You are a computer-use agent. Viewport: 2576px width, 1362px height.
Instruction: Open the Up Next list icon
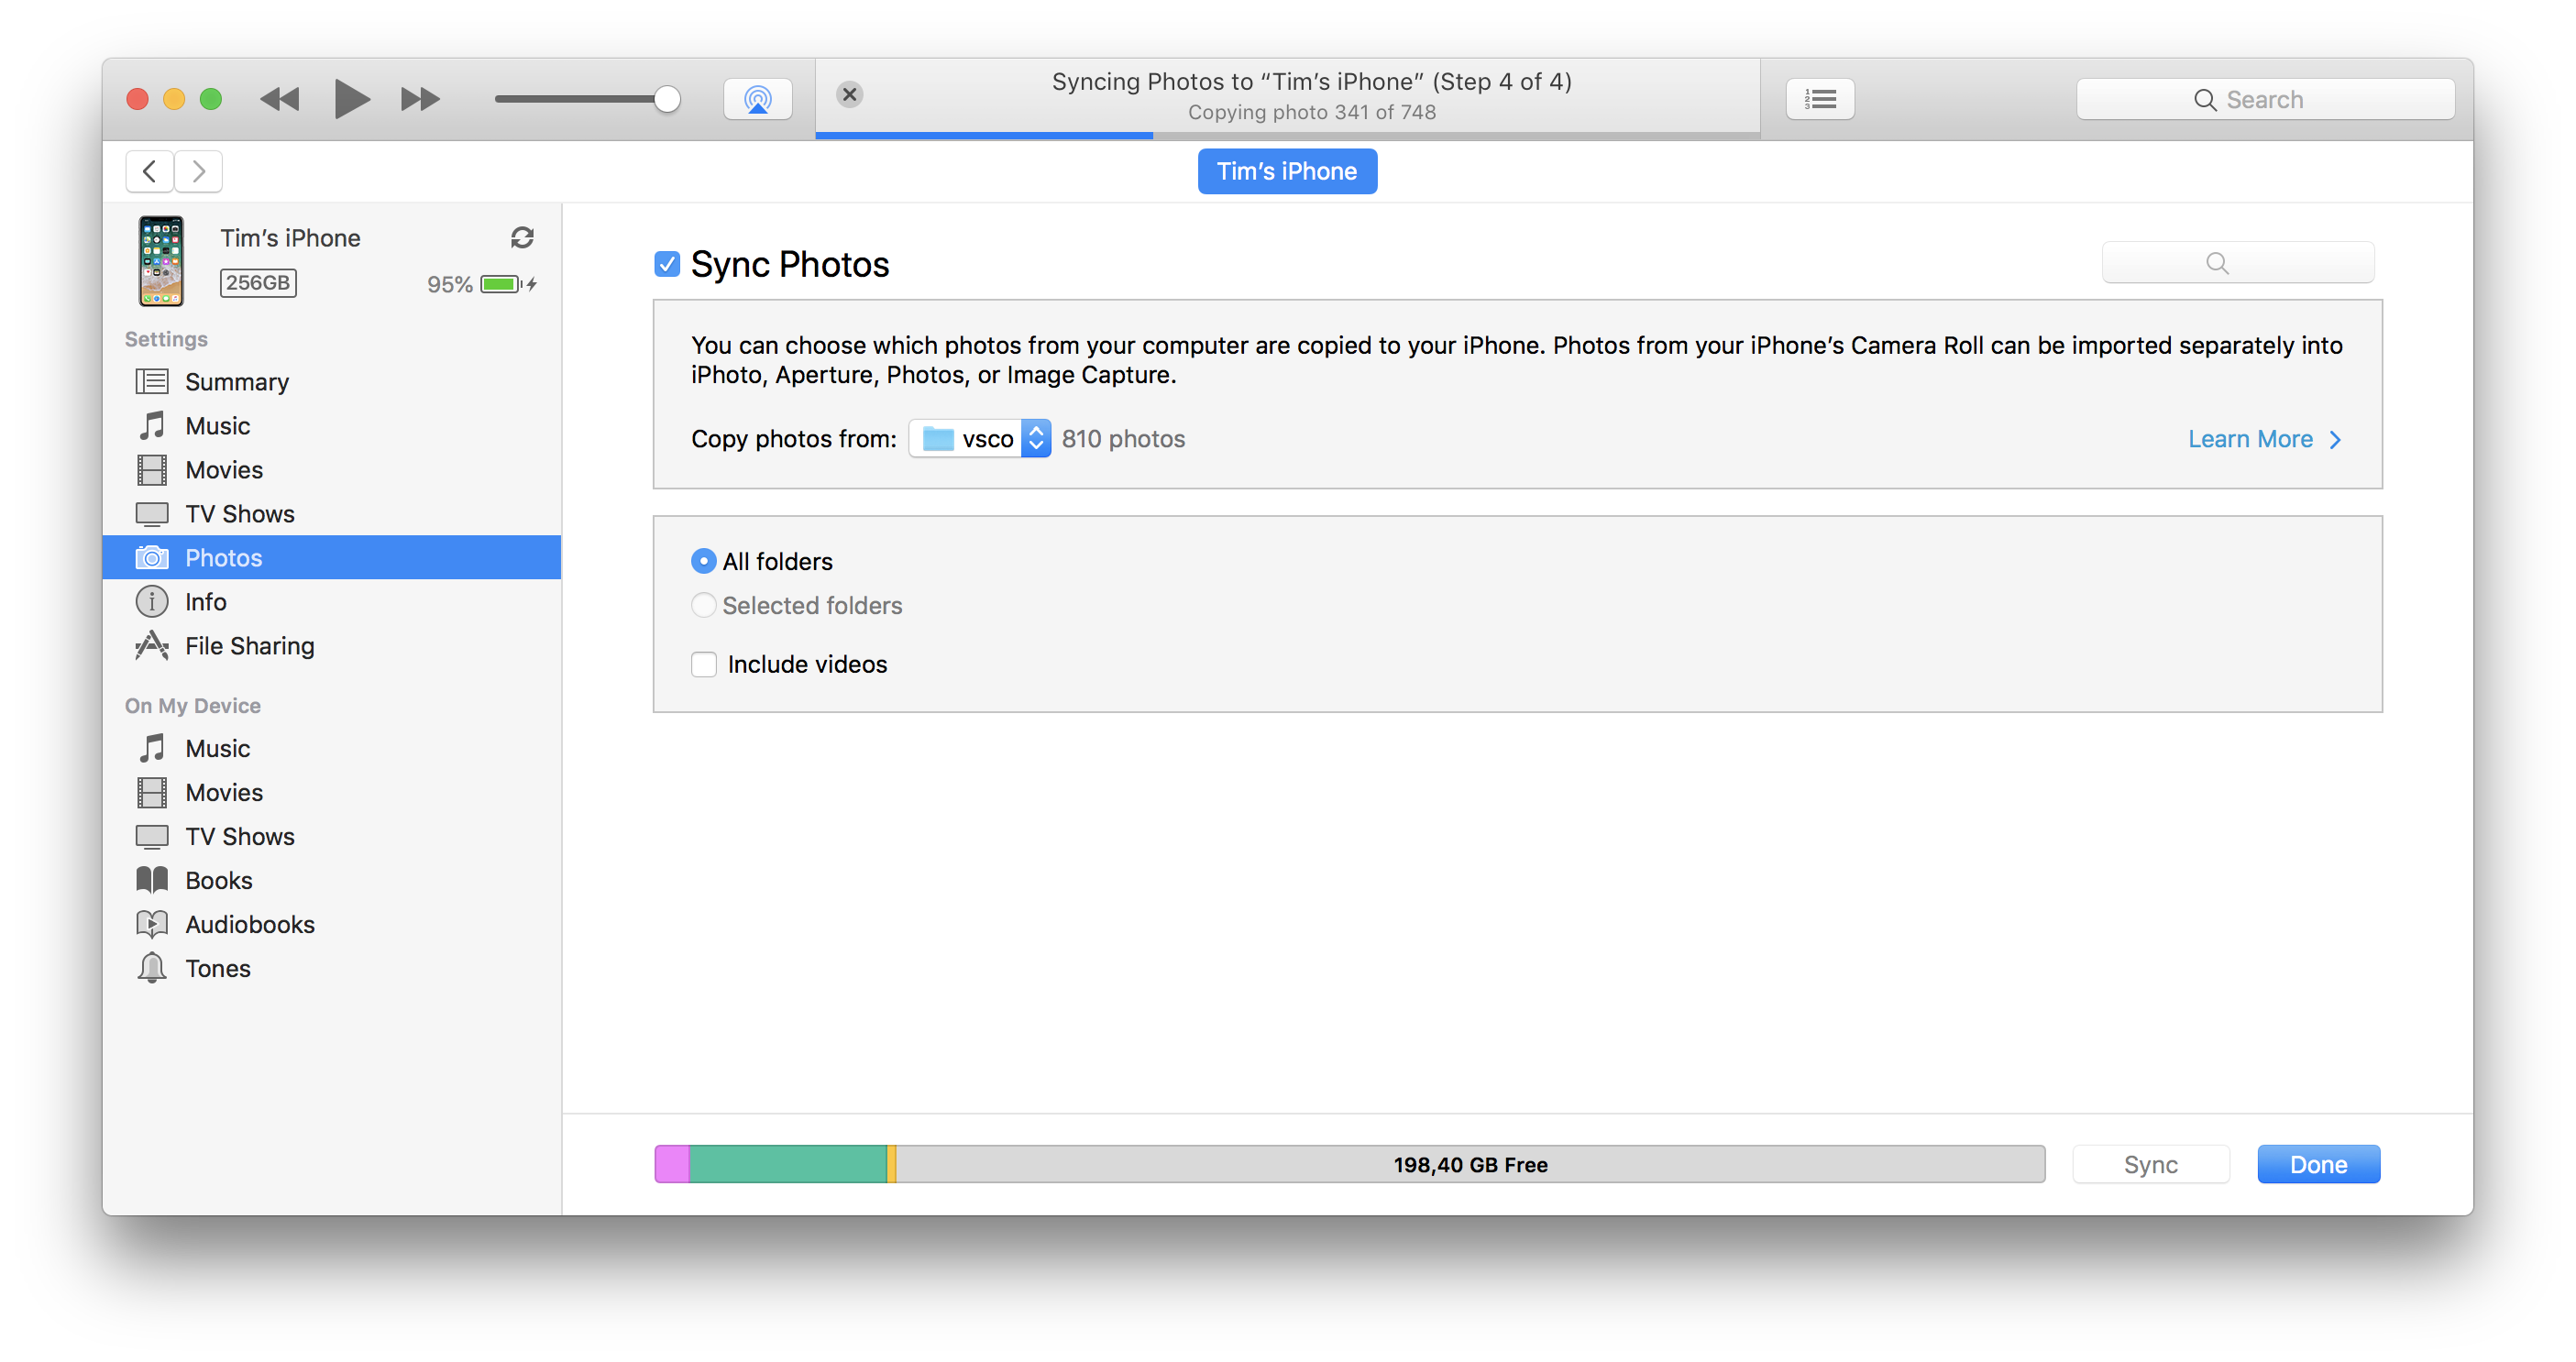[x=1819, y=99]
